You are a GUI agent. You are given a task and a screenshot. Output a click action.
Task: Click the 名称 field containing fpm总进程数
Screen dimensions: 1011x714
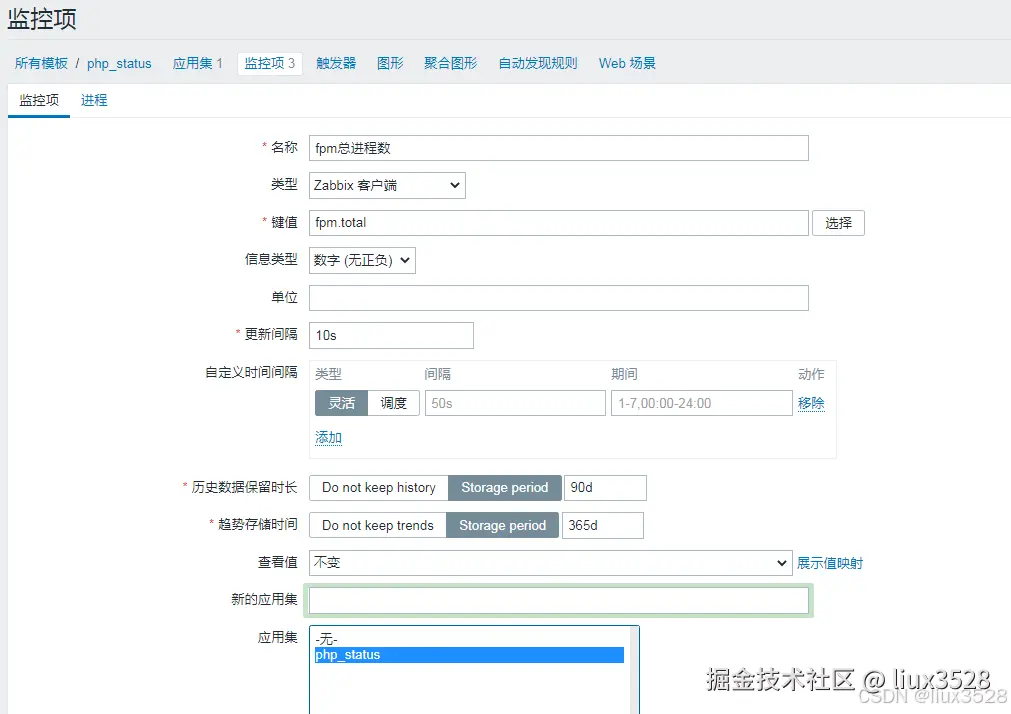point(558,148)
